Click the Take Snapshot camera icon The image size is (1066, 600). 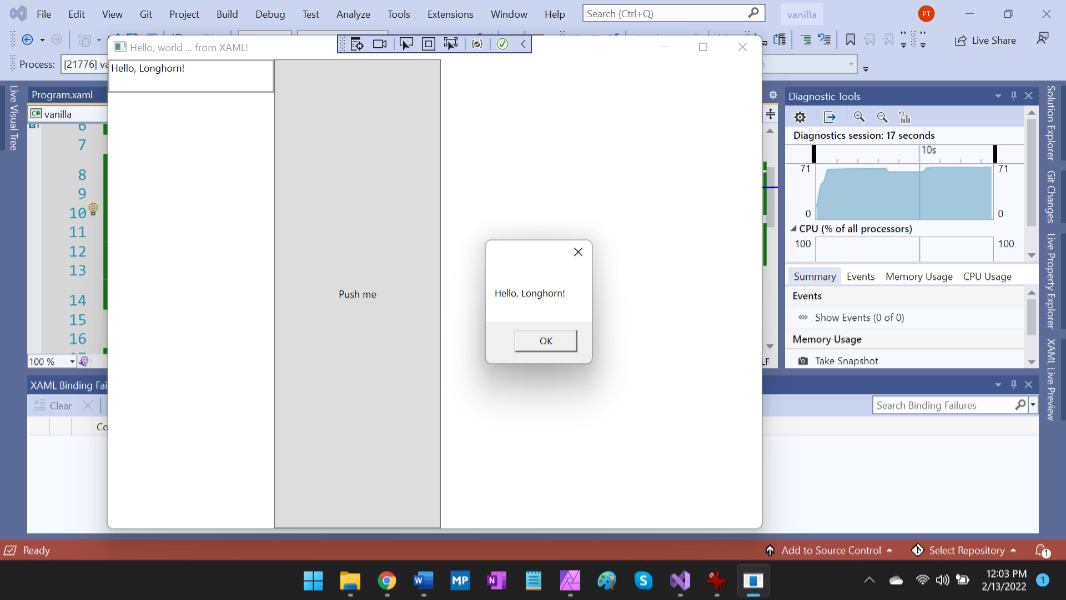click(x=803, y=361)
